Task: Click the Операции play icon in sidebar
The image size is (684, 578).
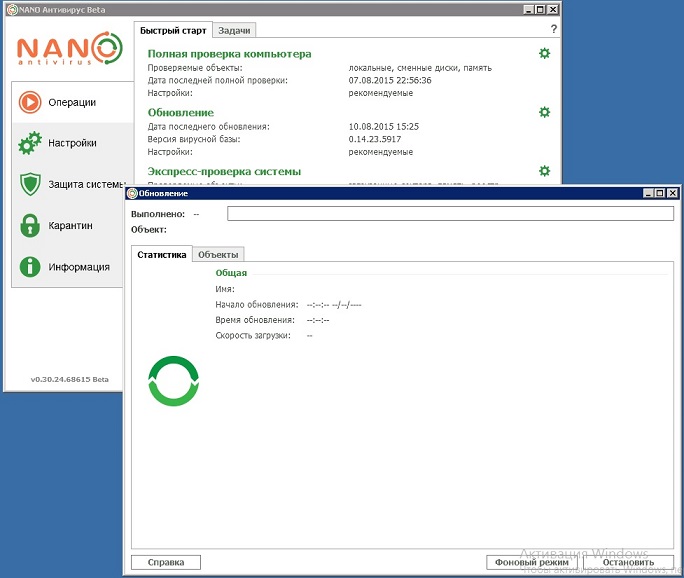Action: pyautogui.click(x=30, y=102)
